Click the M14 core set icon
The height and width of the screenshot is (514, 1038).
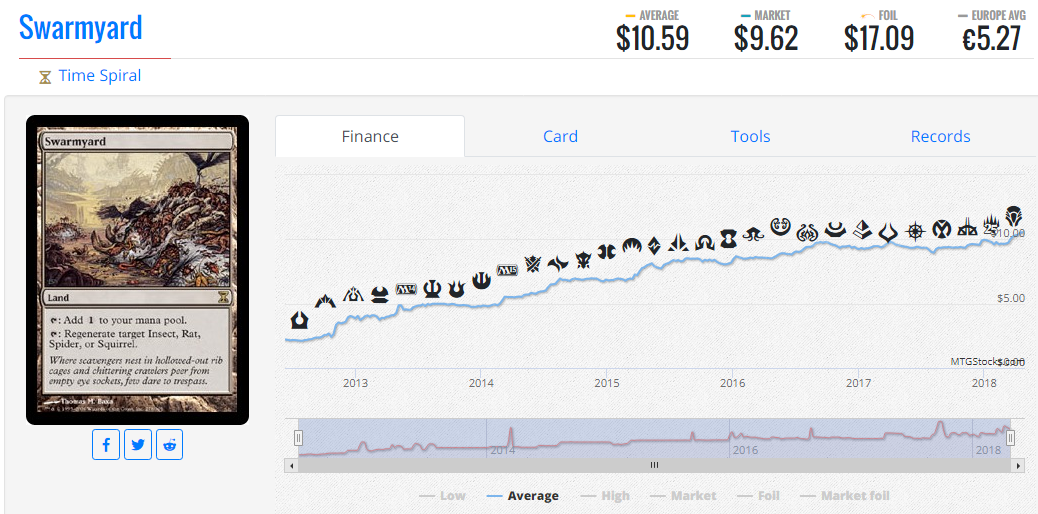406,289
